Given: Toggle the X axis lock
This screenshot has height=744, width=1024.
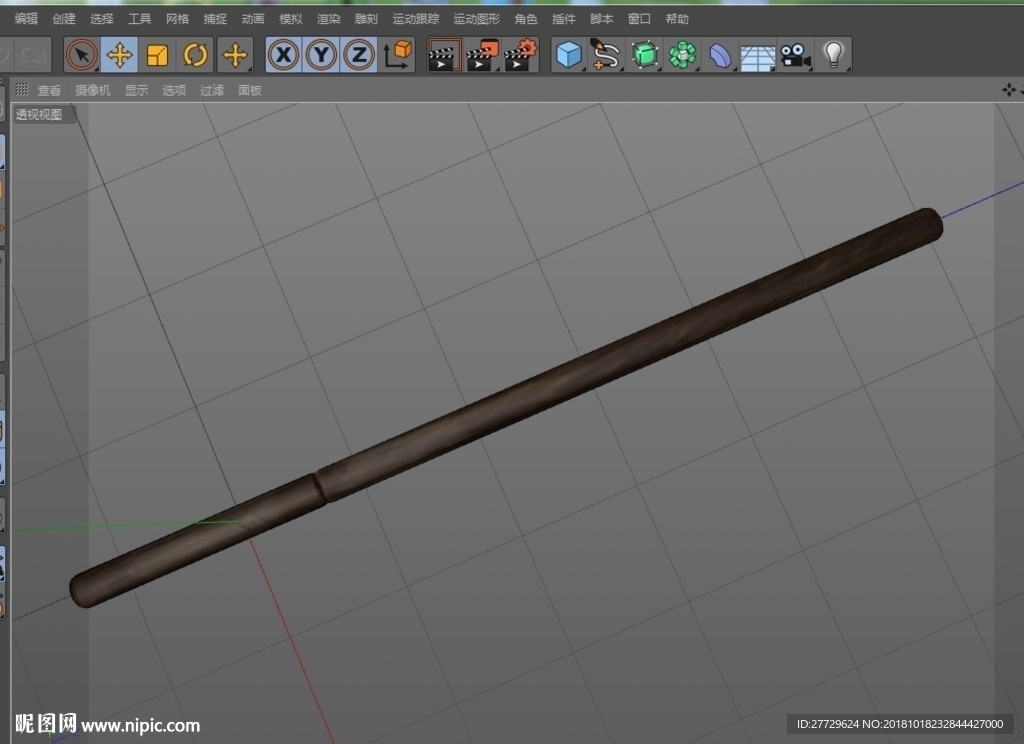Looking at the screenshot, I should [x=283, y=55].
